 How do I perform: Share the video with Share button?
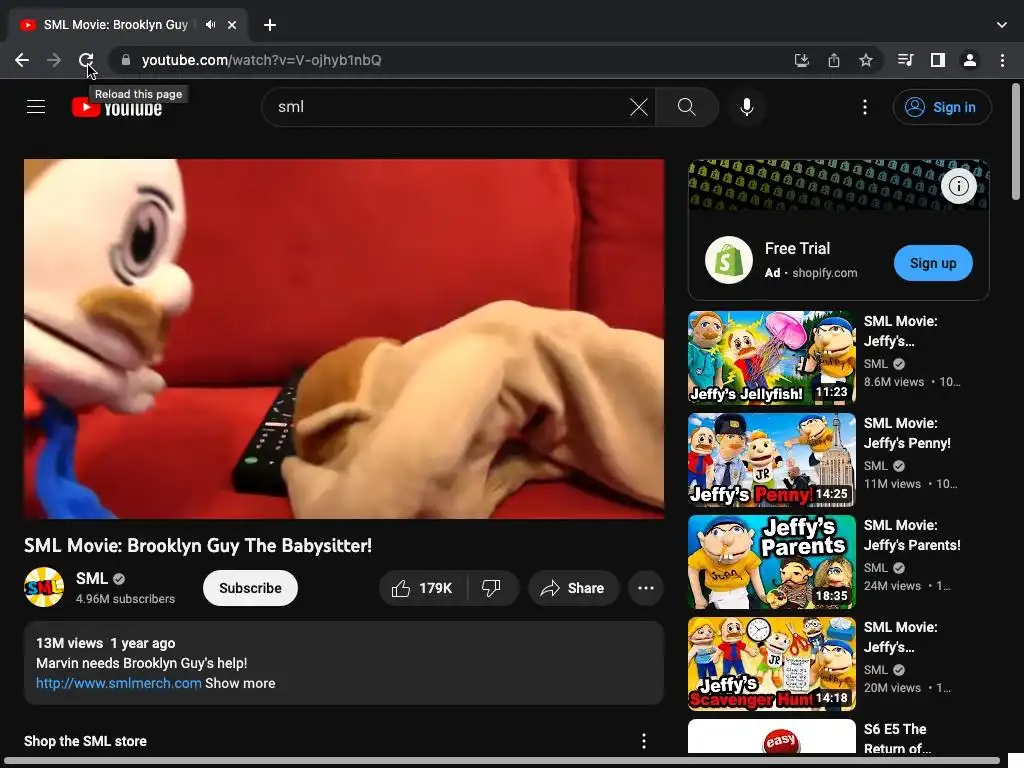[573, 588]
